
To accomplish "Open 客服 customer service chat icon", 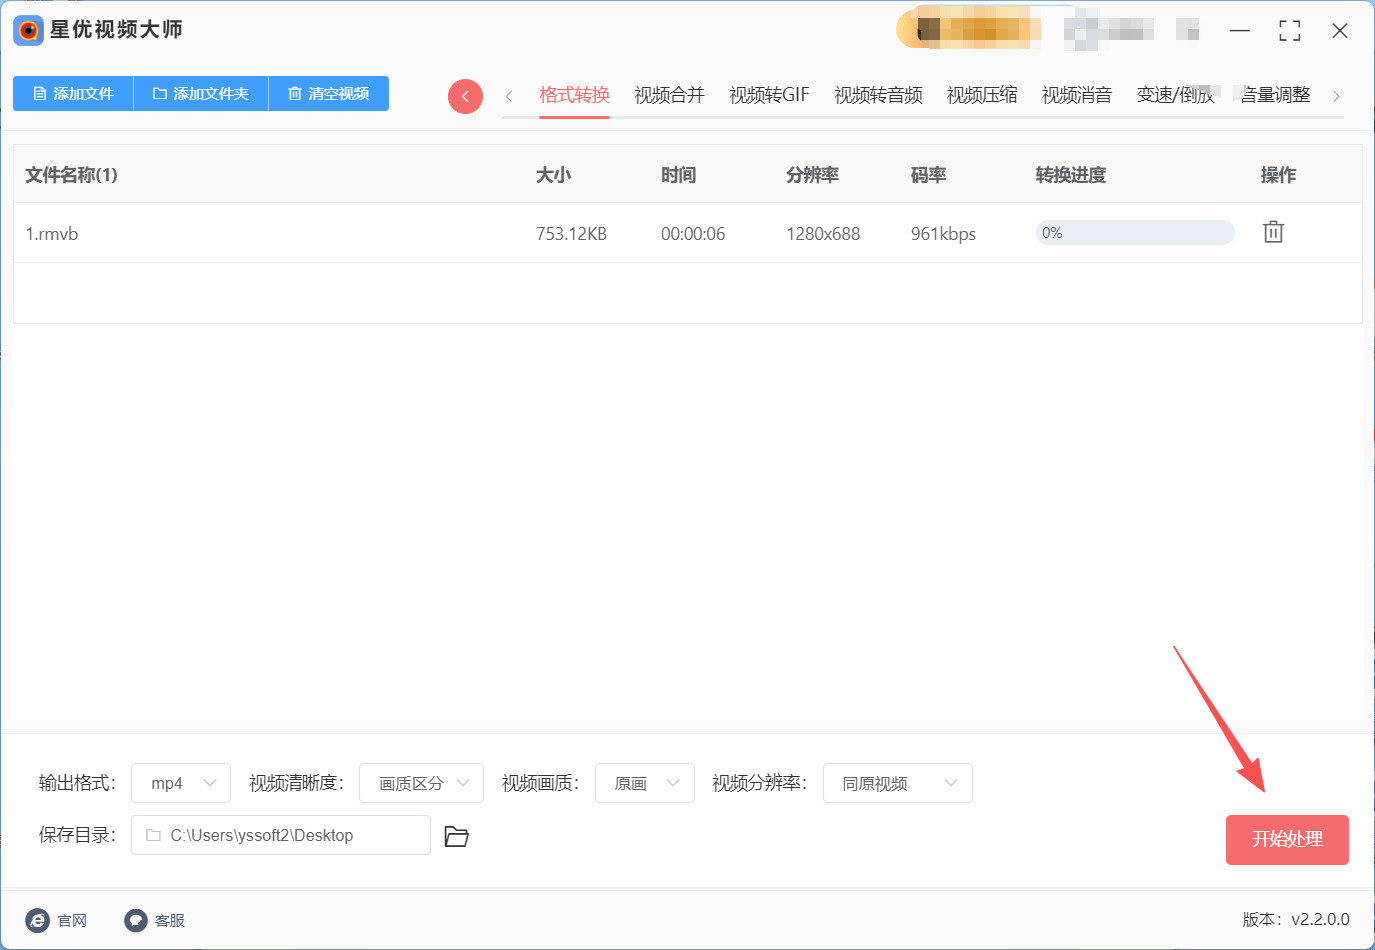I will (136, 920).
